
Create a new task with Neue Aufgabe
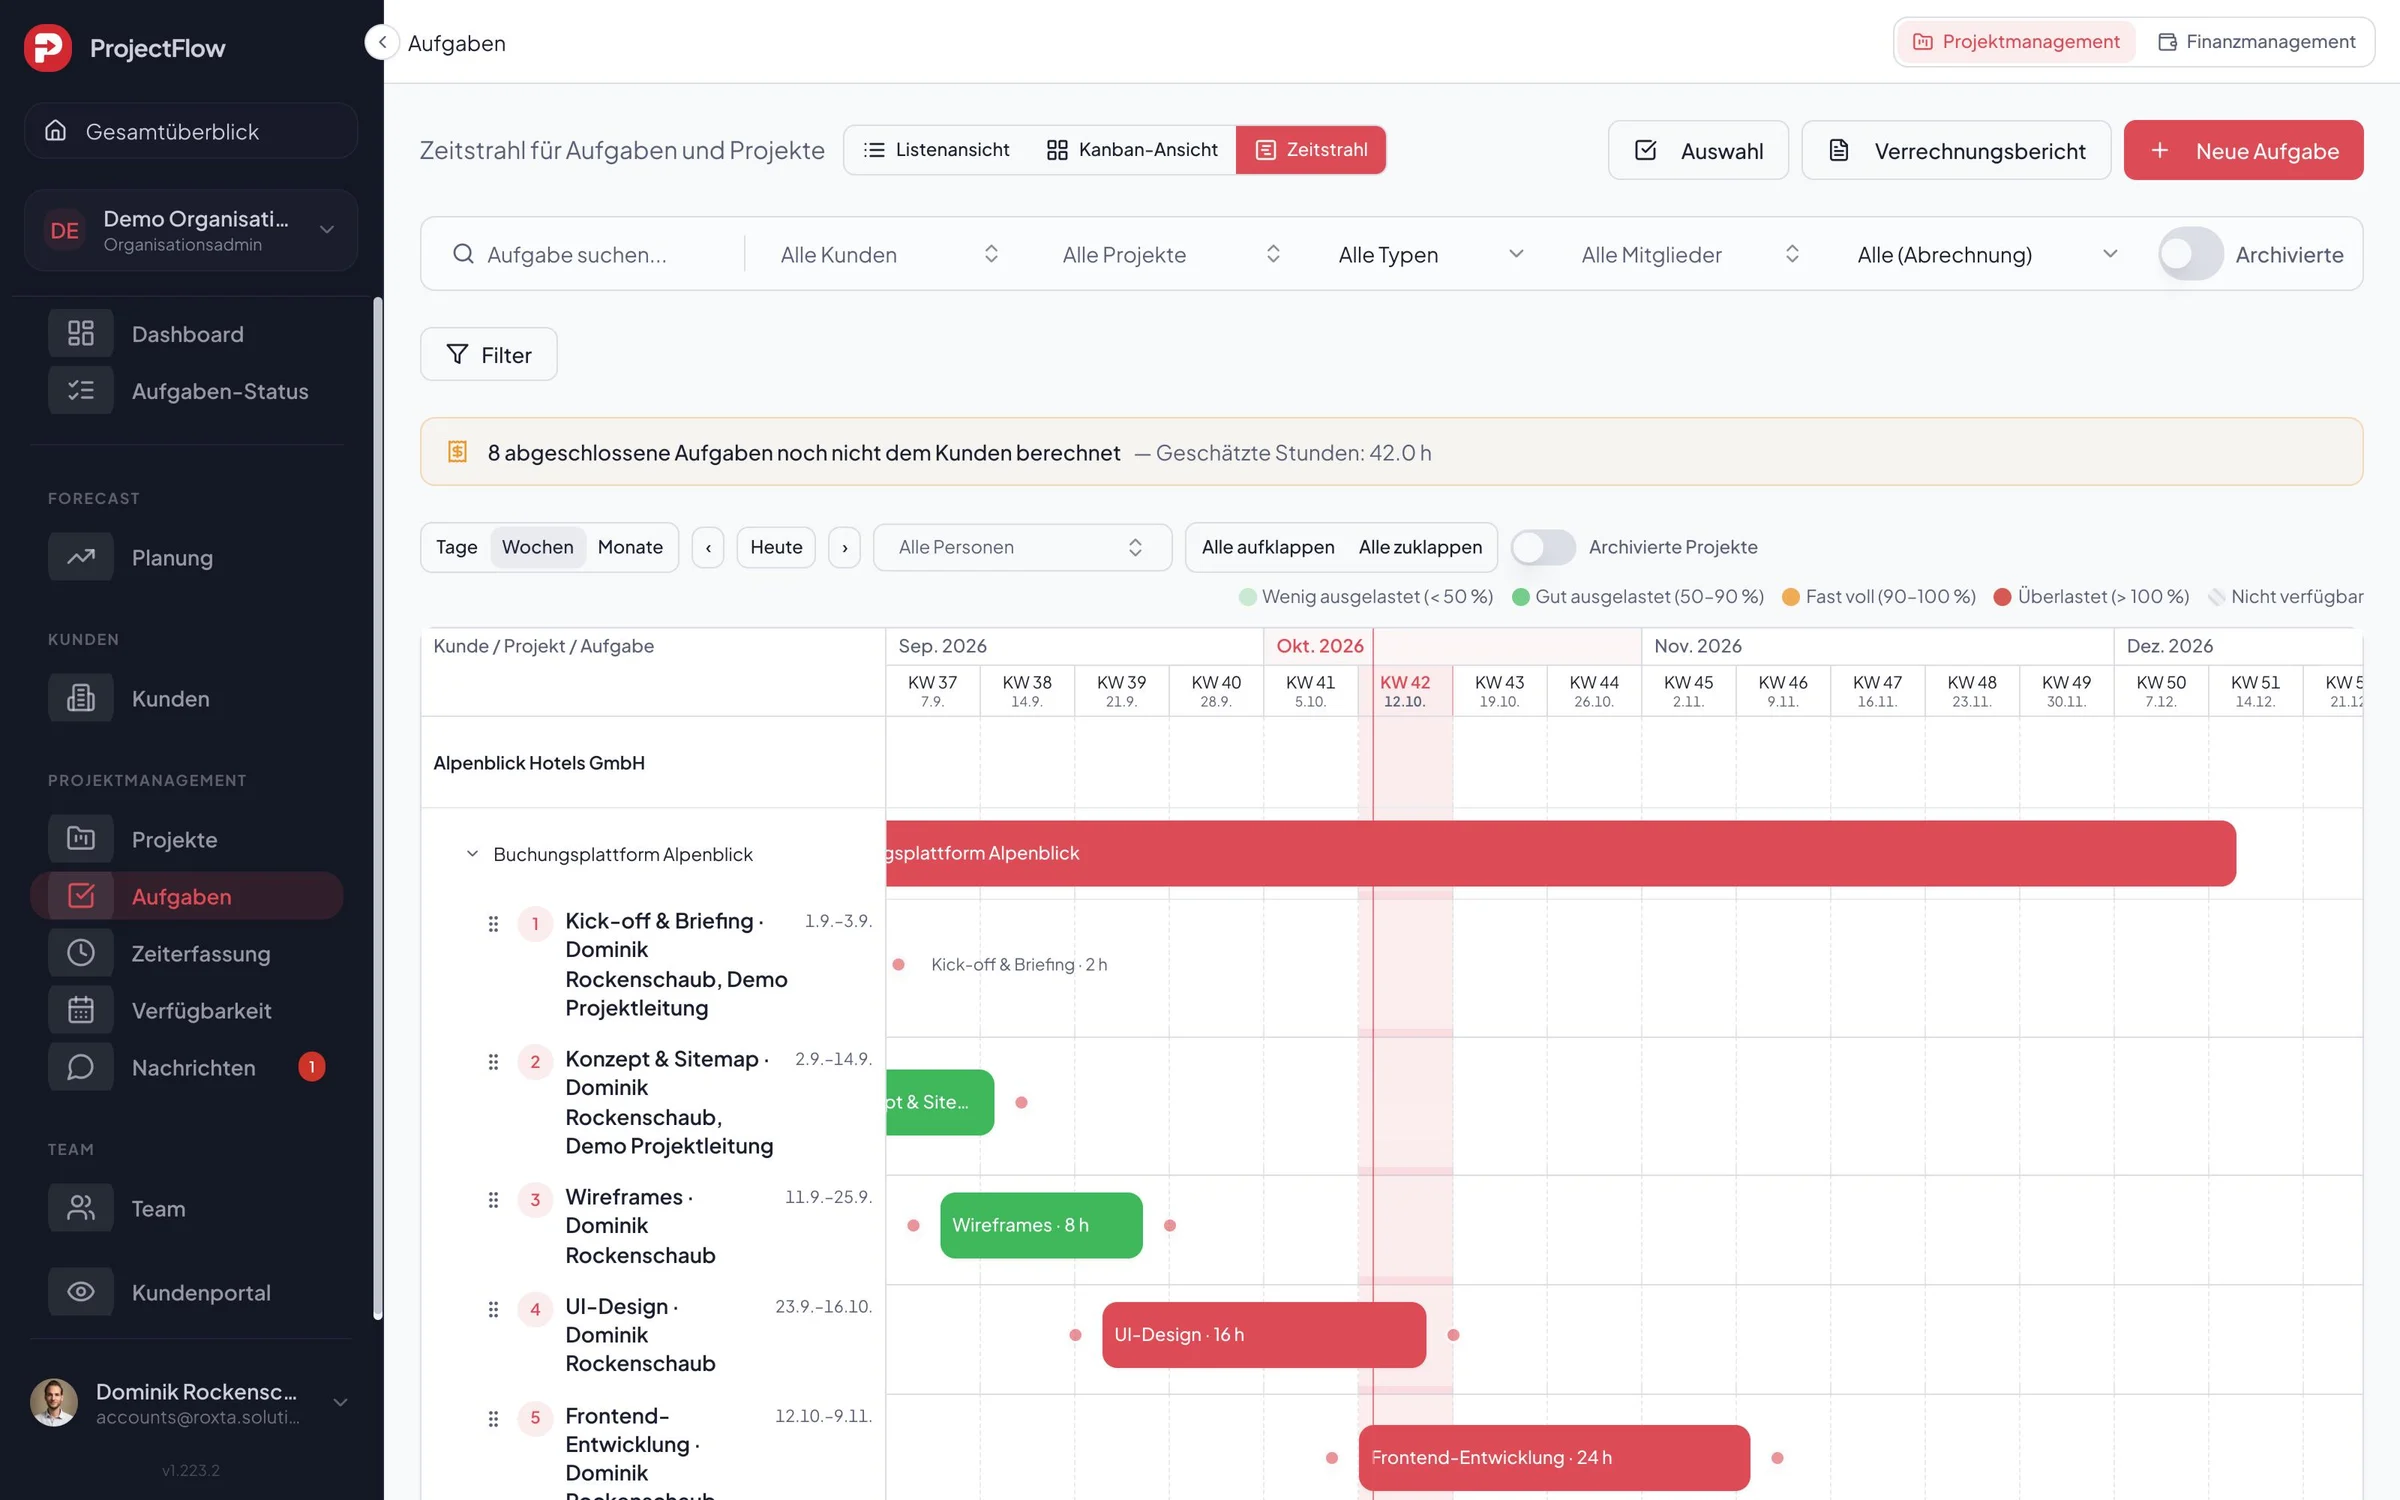2243,150
